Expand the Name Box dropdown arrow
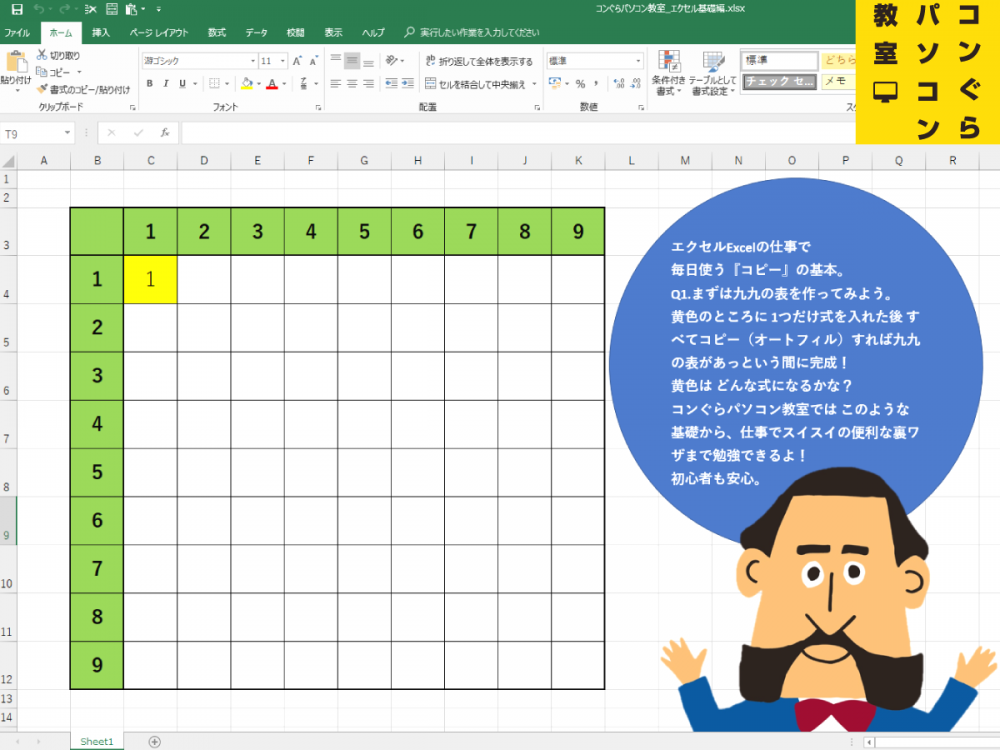1000x750 pixels. [68, 133]
